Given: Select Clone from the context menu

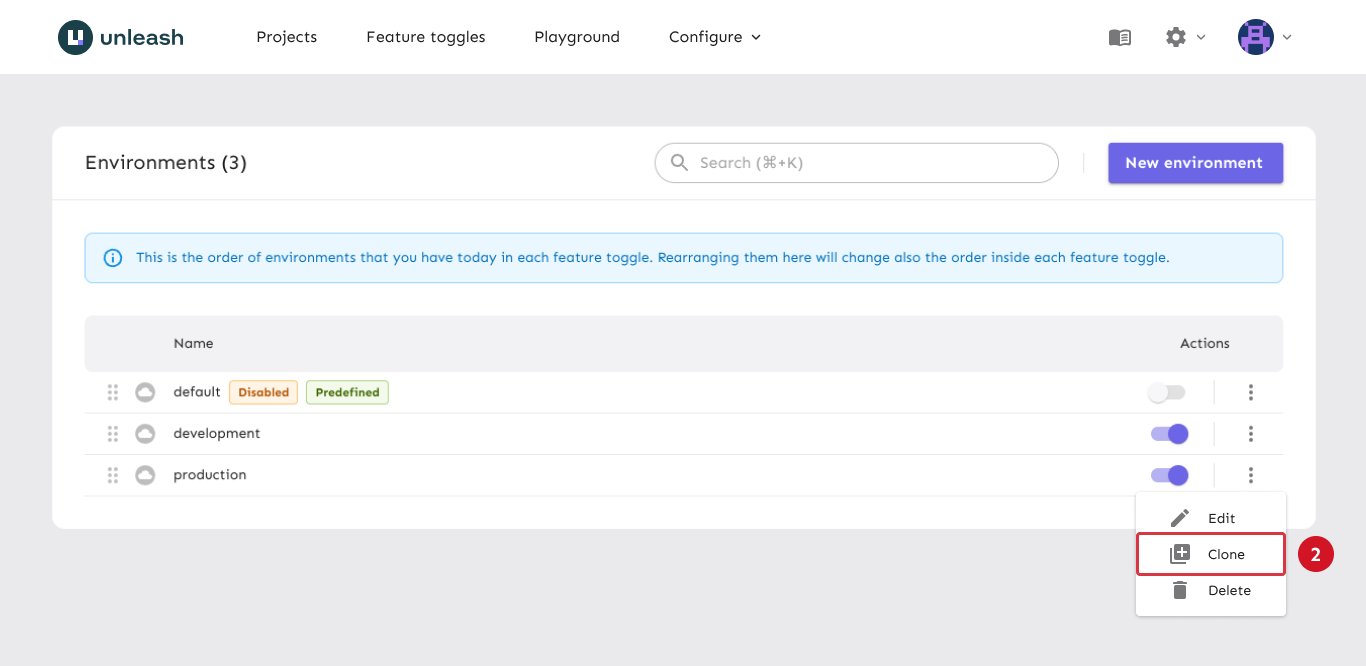Looking at the screenshot, I should click(1210, 554).
